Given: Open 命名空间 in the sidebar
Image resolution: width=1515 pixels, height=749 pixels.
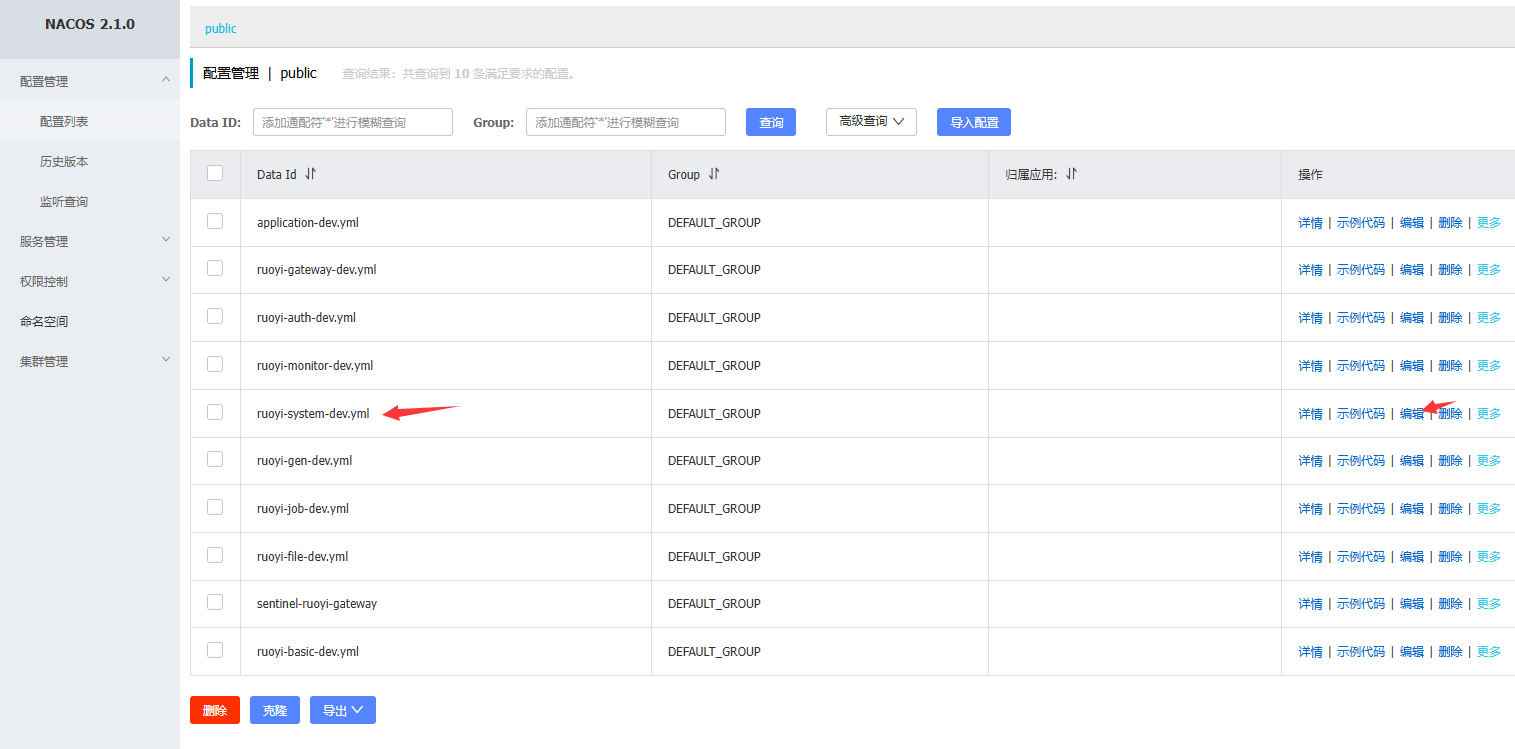Looking at the screenshot, I should point(44,321).
